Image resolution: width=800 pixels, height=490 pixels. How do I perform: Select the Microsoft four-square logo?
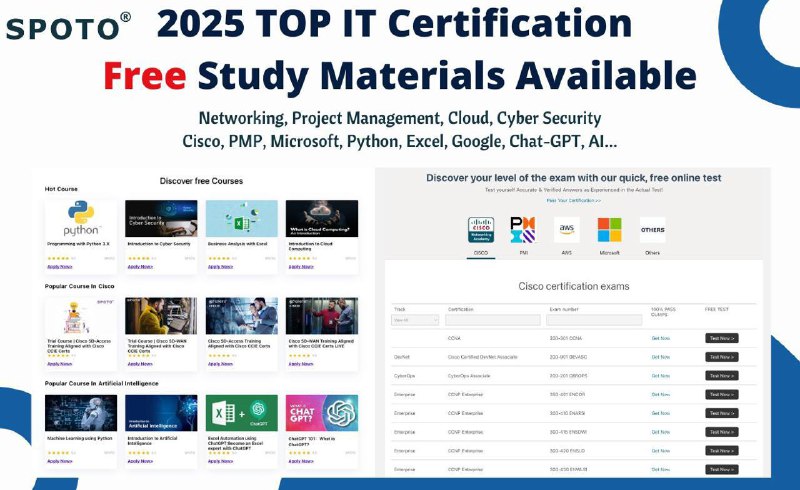[610, 230]
